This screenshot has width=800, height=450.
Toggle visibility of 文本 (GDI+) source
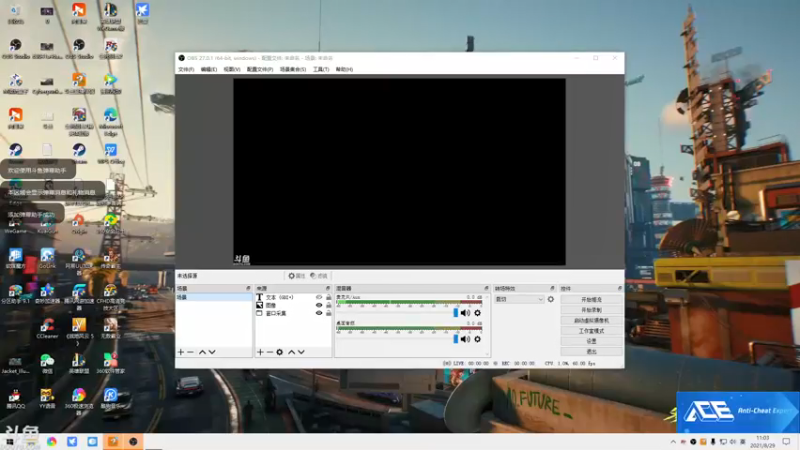pyautogui.click(x=319, y=297)
